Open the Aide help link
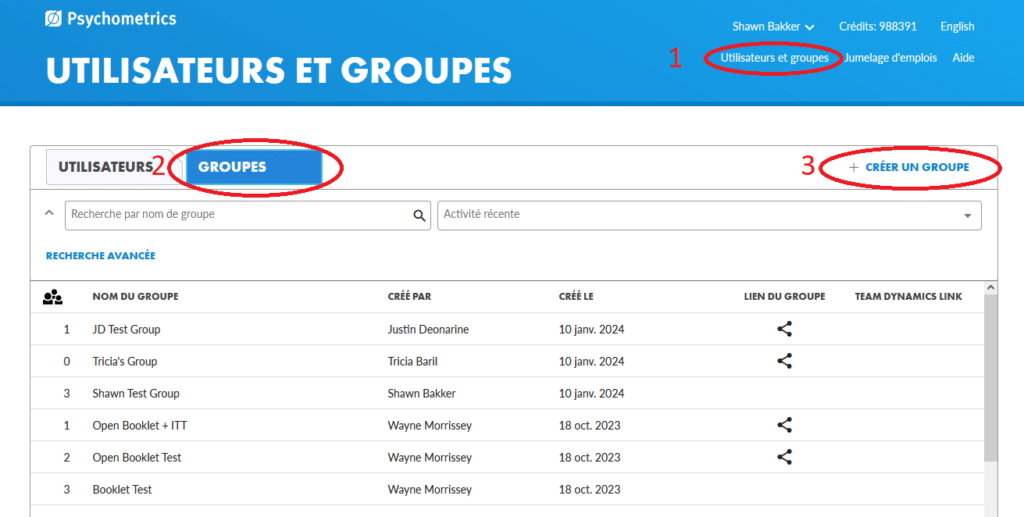Screen dimensions: 1024x517 pyautogui.click(x=963, y=58)
